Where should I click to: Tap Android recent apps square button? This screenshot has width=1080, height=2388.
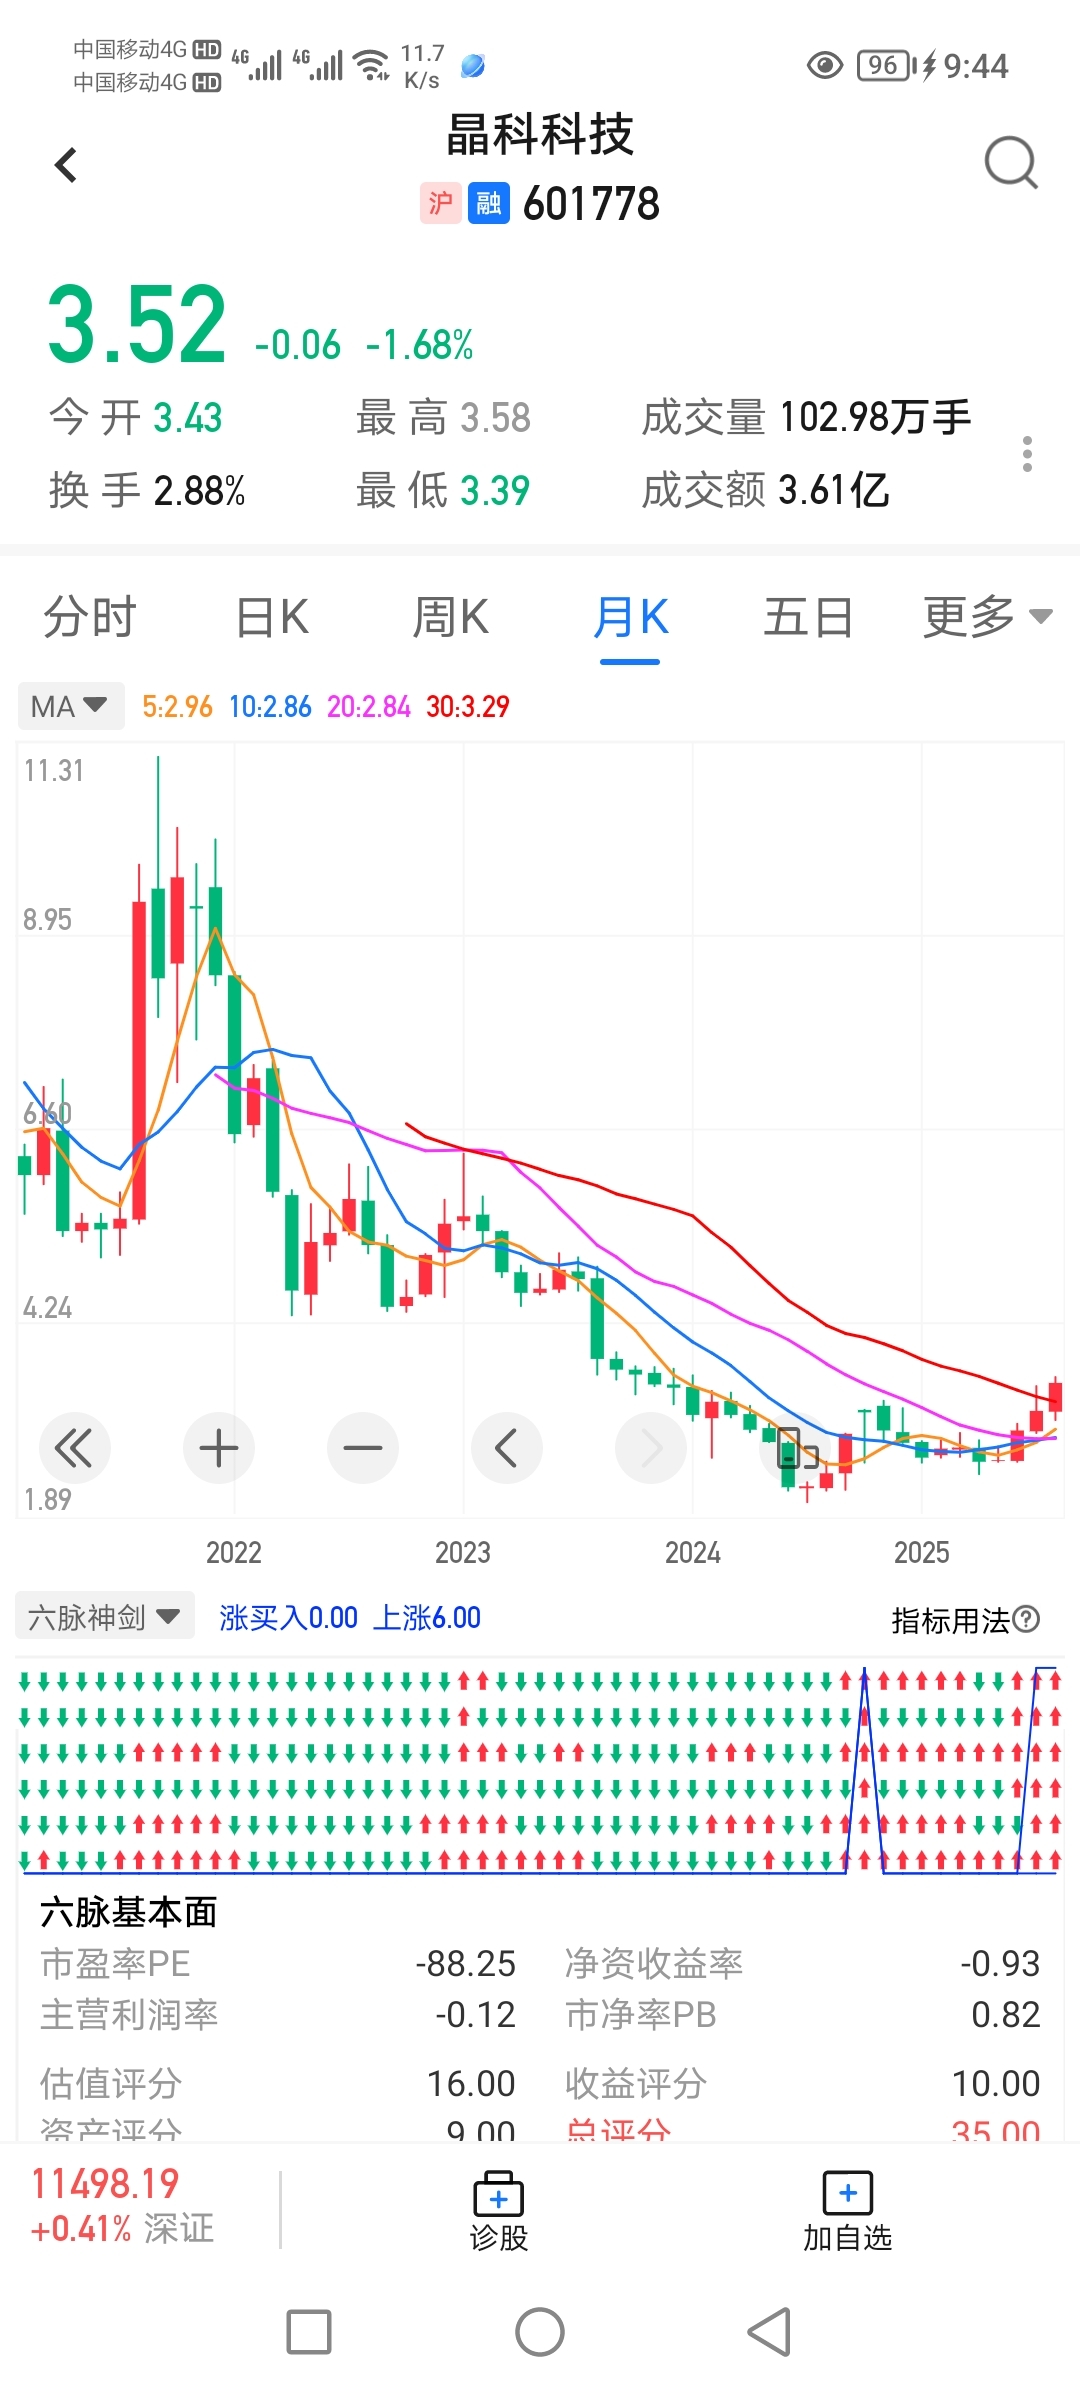point(309,2332)
